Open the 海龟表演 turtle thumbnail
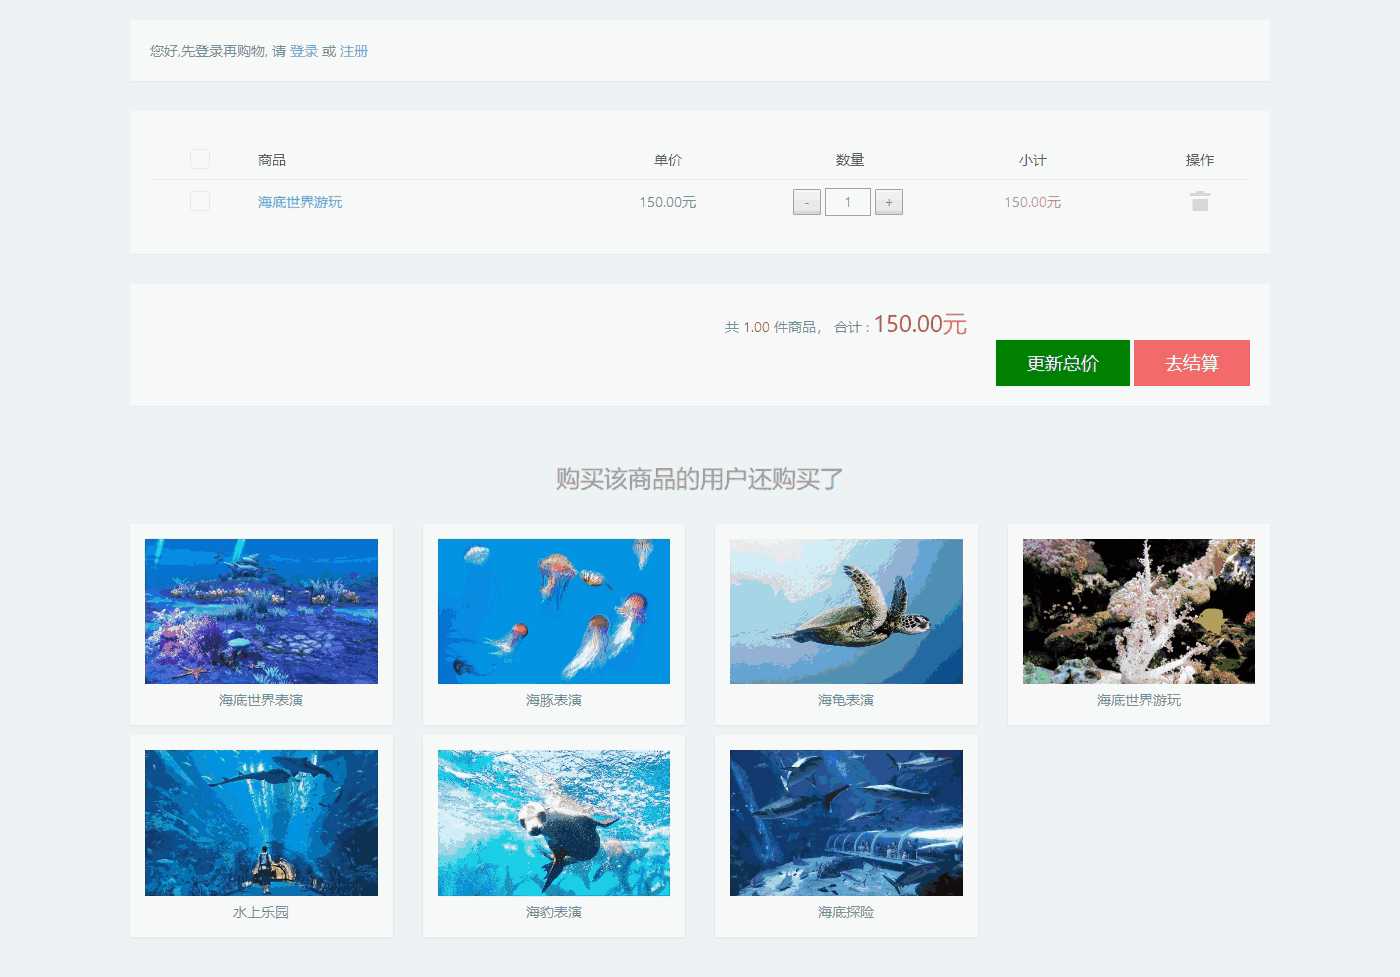The image size is (1400, 977). 846,611
